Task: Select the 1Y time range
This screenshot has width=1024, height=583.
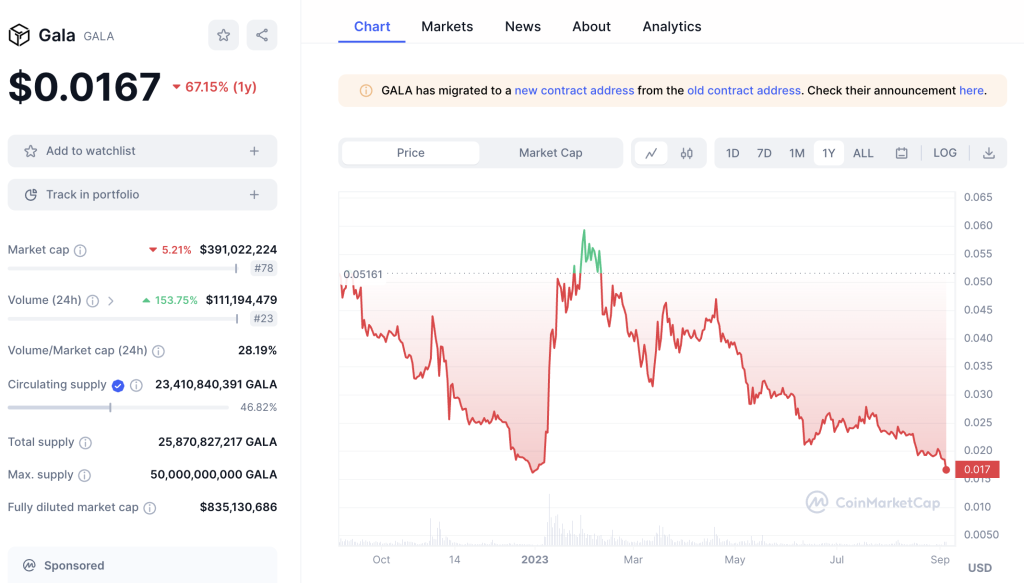Action: (x=829, y=153)
